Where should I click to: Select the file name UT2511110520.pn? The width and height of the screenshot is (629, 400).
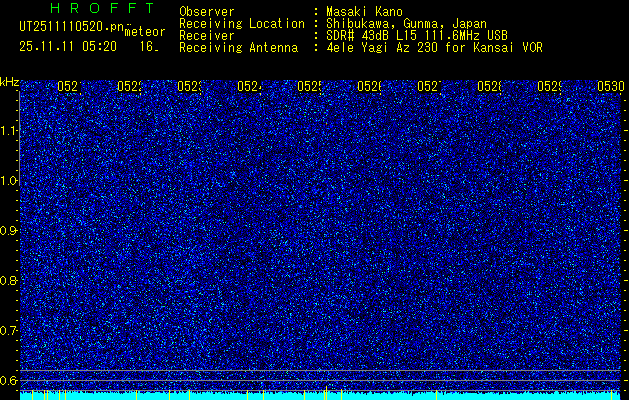tap(72, 26)
